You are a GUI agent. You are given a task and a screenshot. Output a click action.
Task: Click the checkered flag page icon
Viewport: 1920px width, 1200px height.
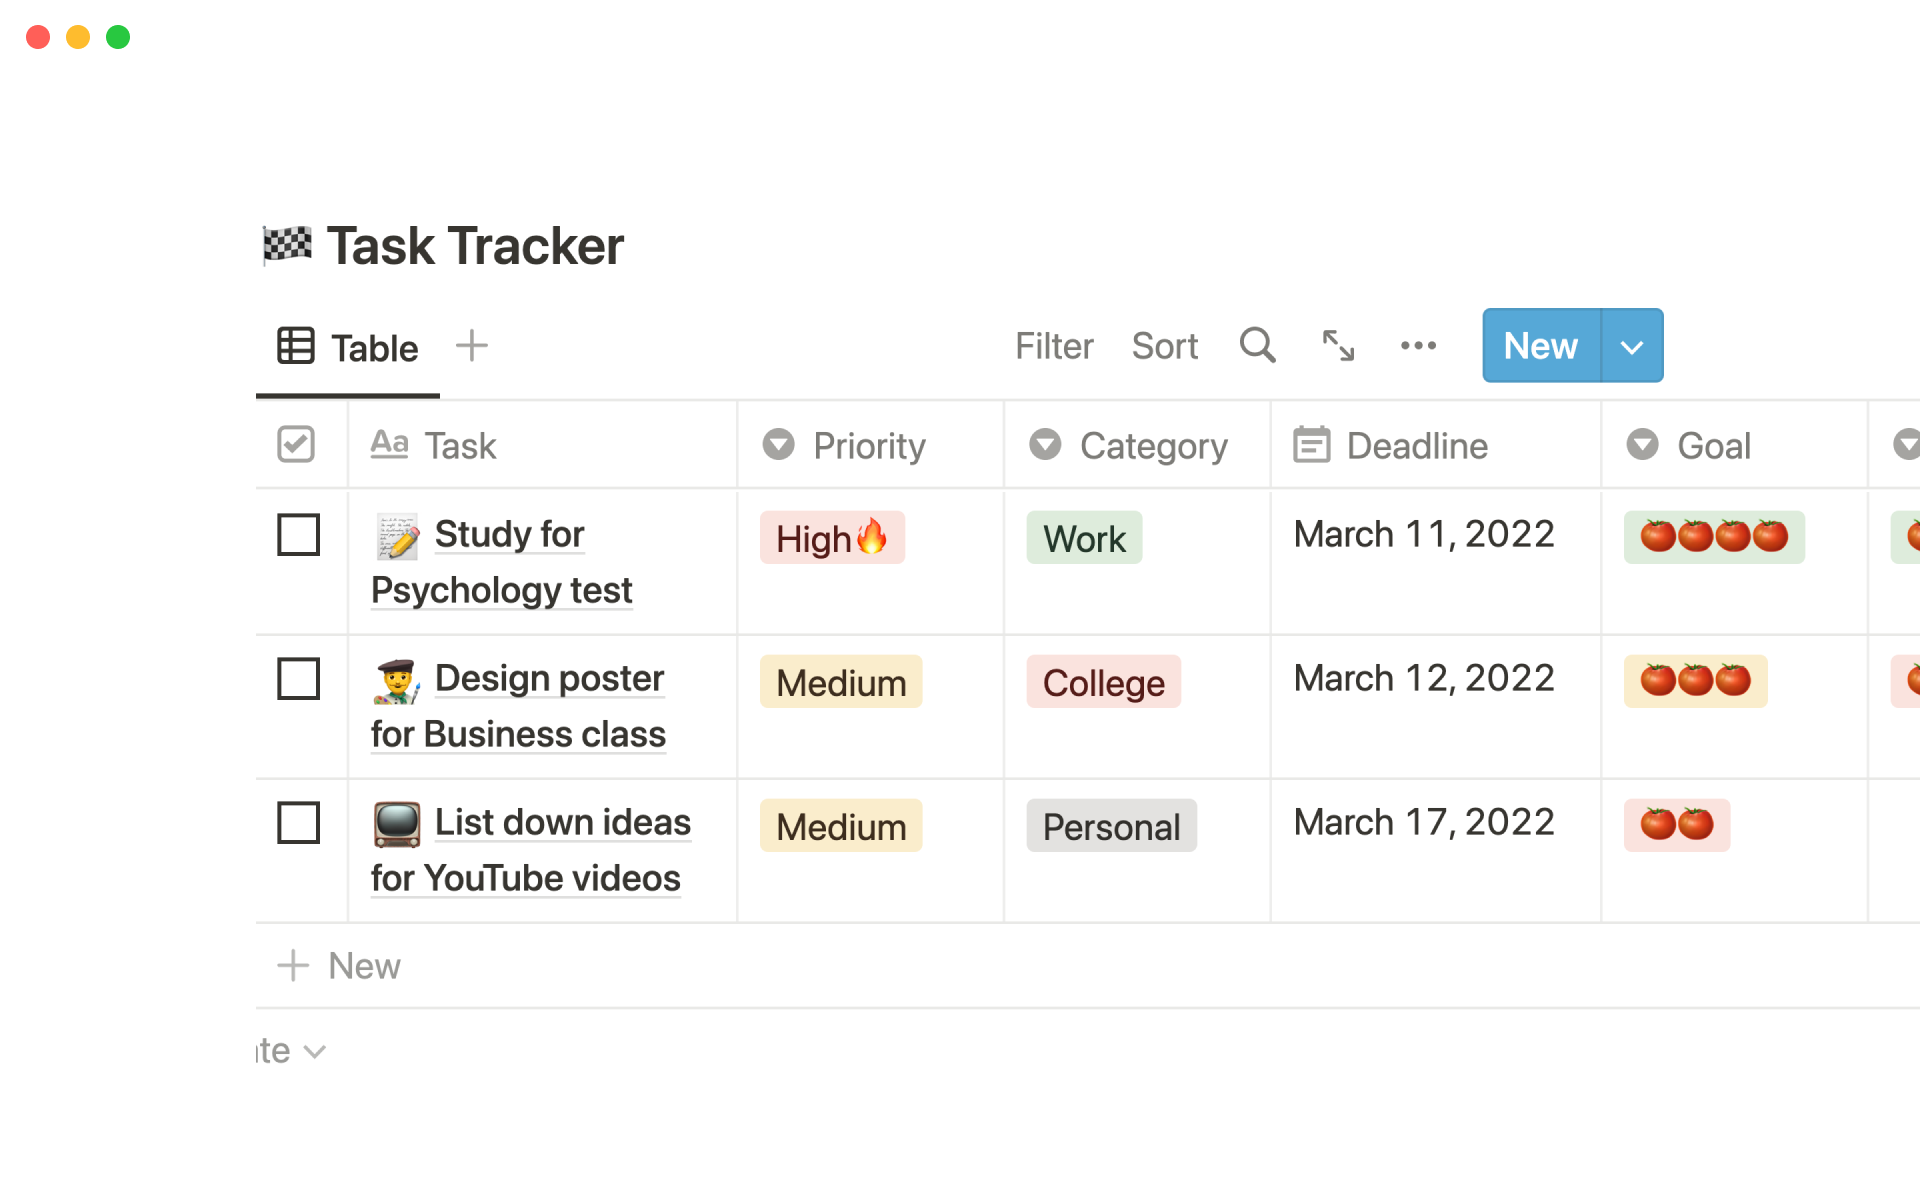pos(287,245)
